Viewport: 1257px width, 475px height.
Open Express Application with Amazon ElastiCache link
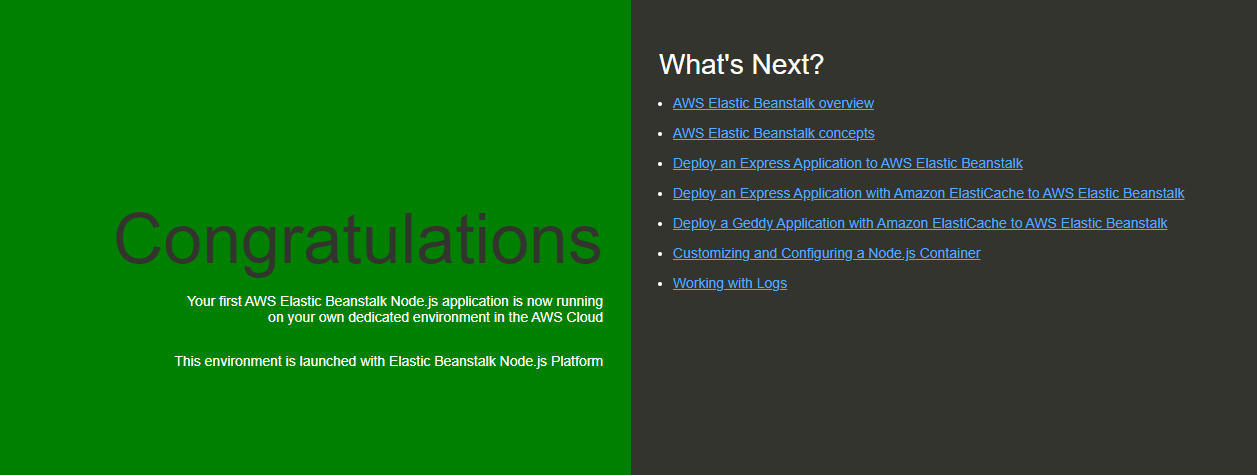coord(928,193)
